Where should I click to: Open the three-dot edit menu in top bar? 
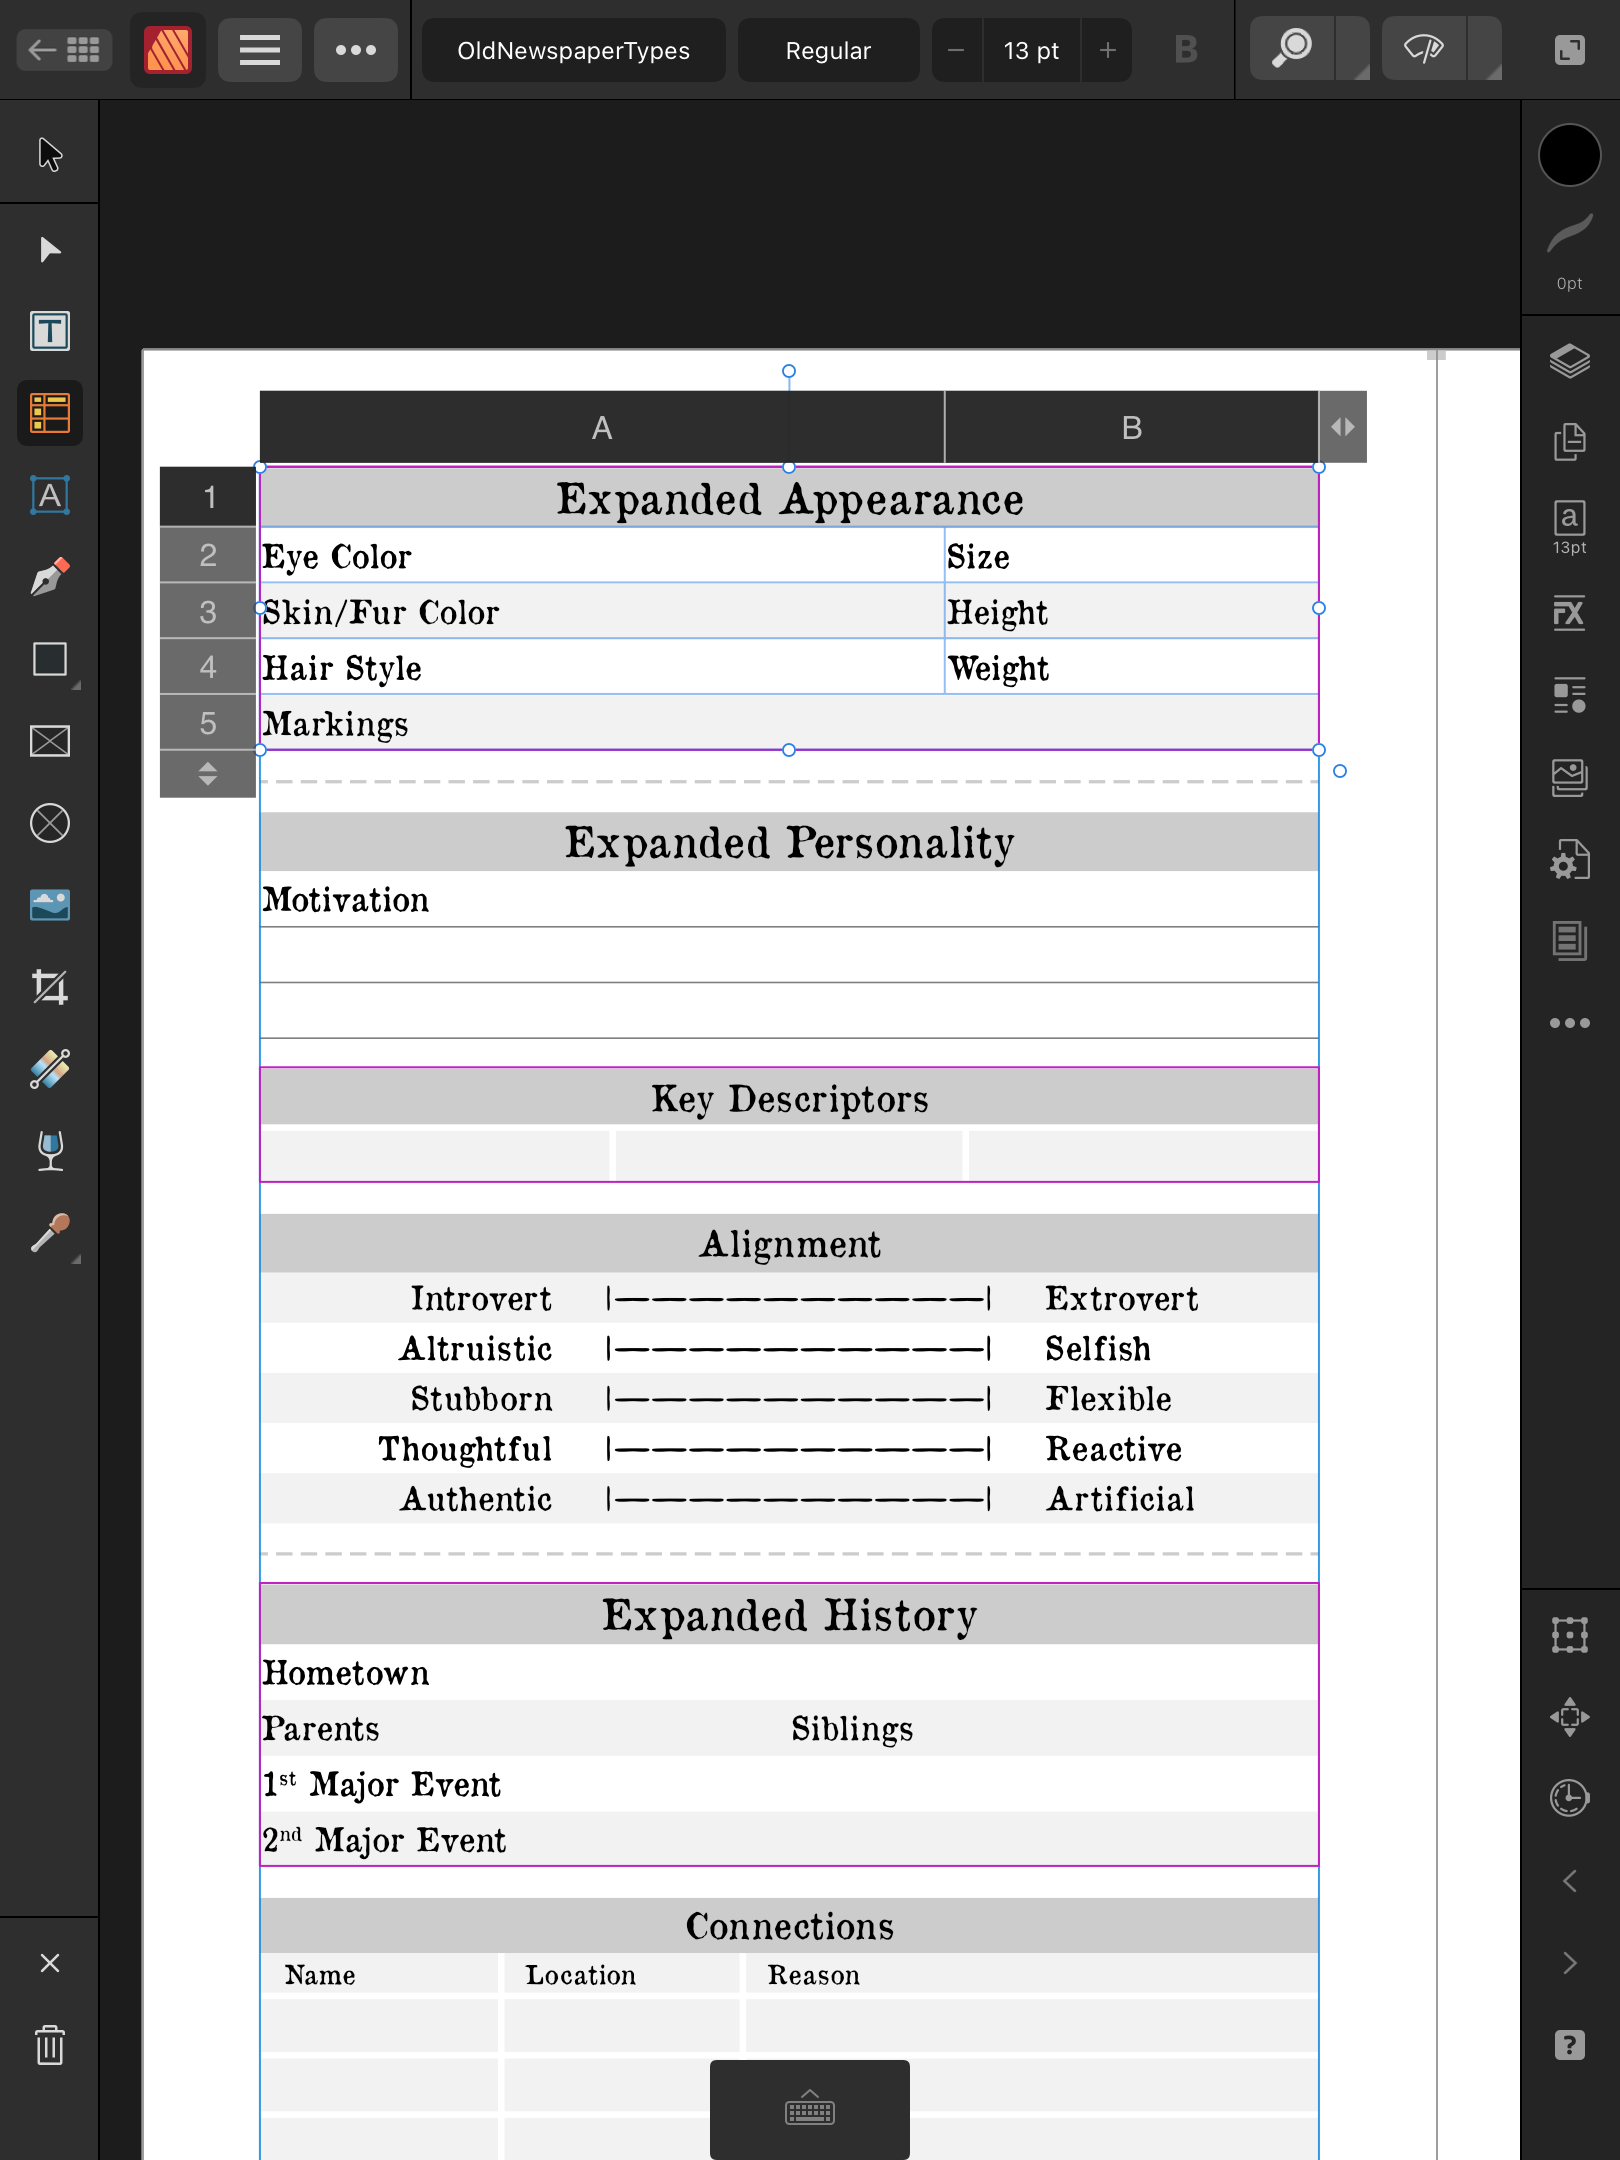pos(355,50)
